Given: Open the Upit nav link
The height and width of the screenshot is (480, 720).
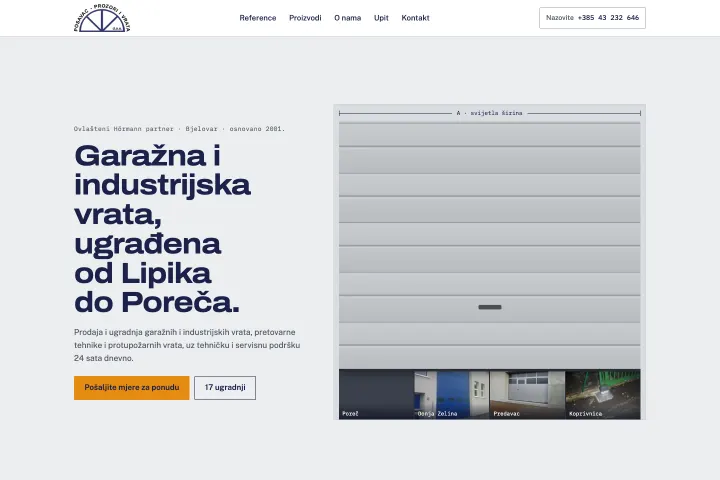Looking at the screenshot, I should (x=381, y=18).
